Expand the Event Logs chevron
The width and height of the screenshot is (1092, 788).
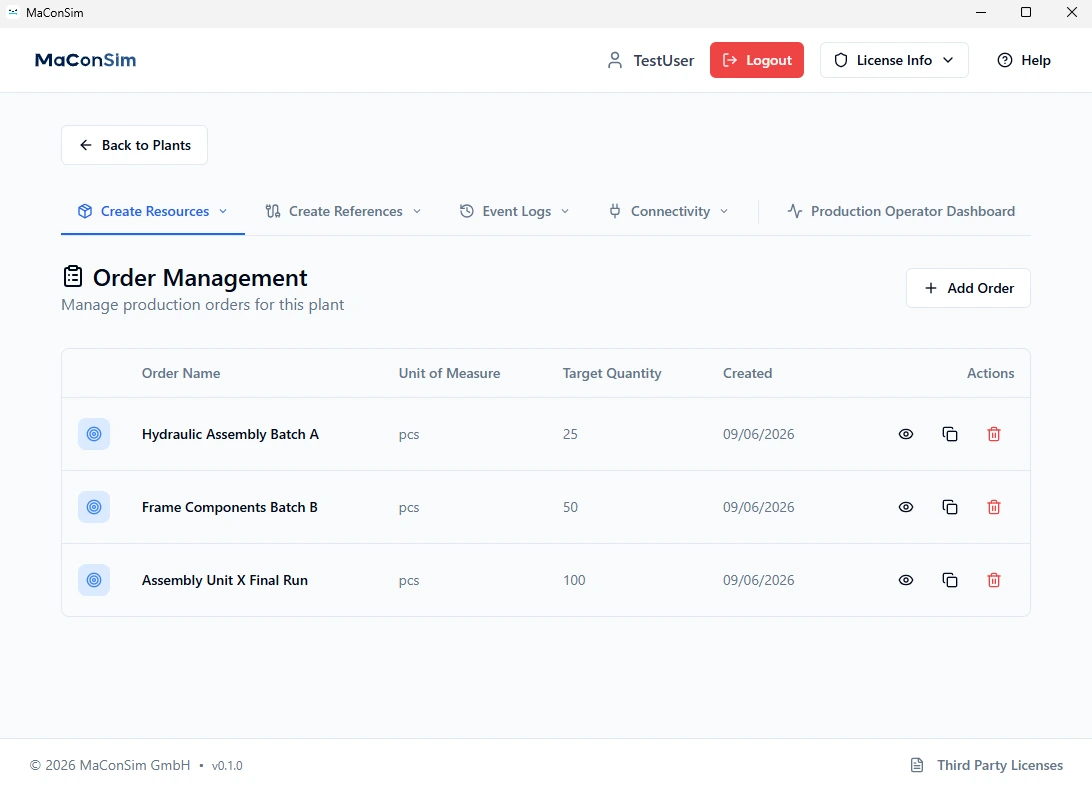565,211
